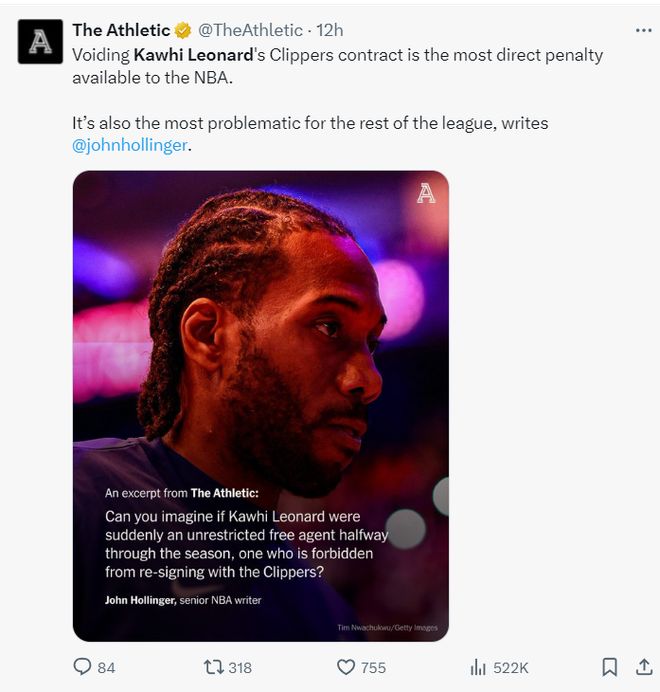Click the Athletic logo on the image
Screen dimensions: 660x692
coord(426,194)
